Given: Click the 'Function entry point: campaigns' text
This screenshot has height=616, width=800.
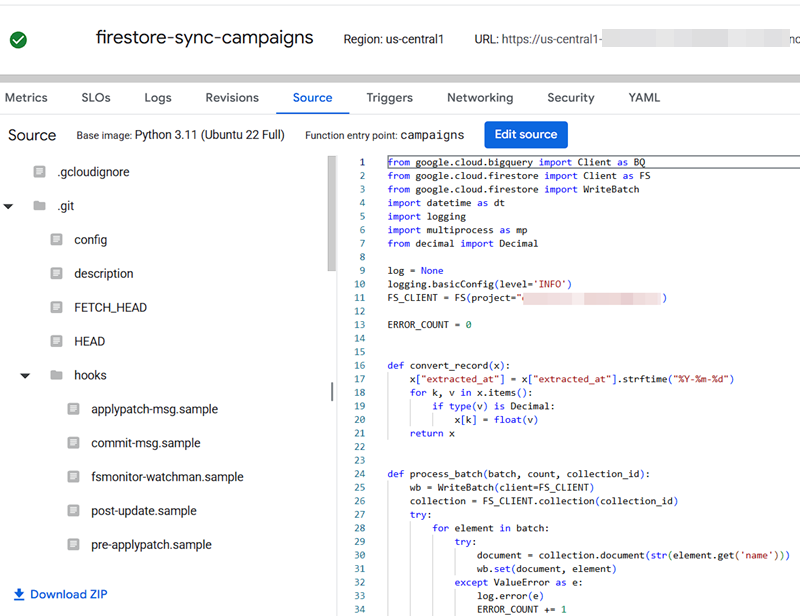Looking at the screenshot, I should coord(385,135).
